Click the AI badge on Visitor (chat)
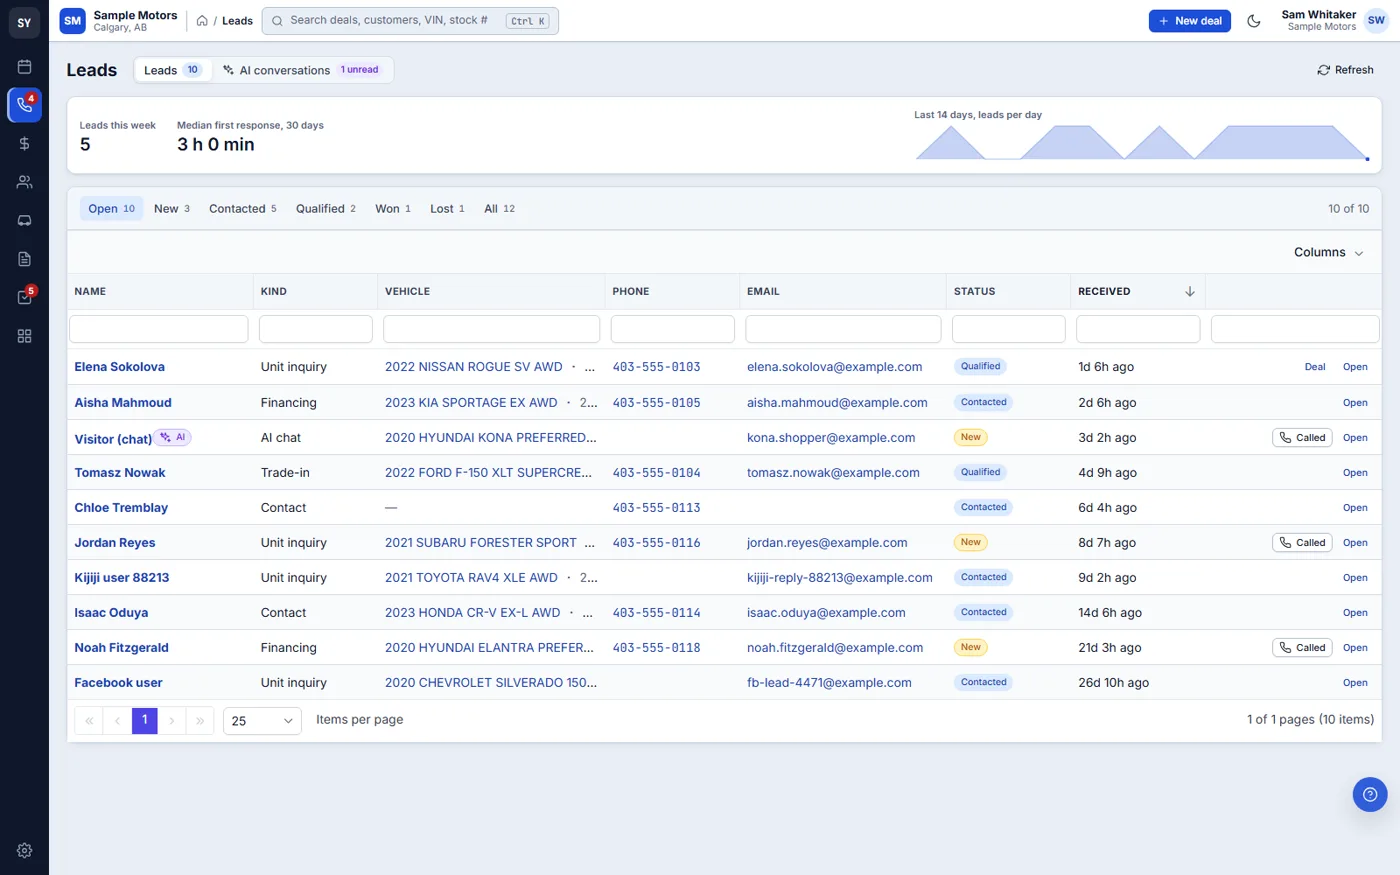Image resolution: width=1400 pixels, height=875 pixels. (x=174, y=437)
